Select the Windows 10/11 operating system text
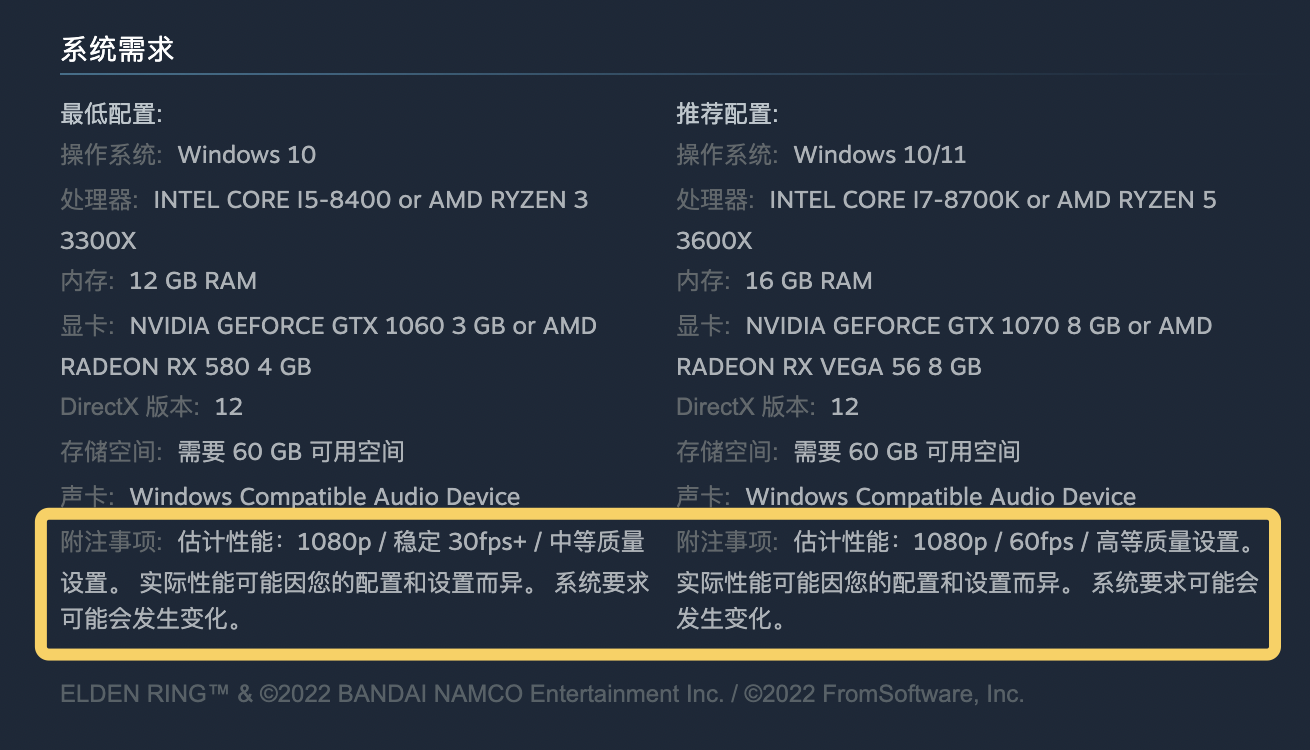The width and height of the screenshot is (1310, 750). tap(879, 155)
